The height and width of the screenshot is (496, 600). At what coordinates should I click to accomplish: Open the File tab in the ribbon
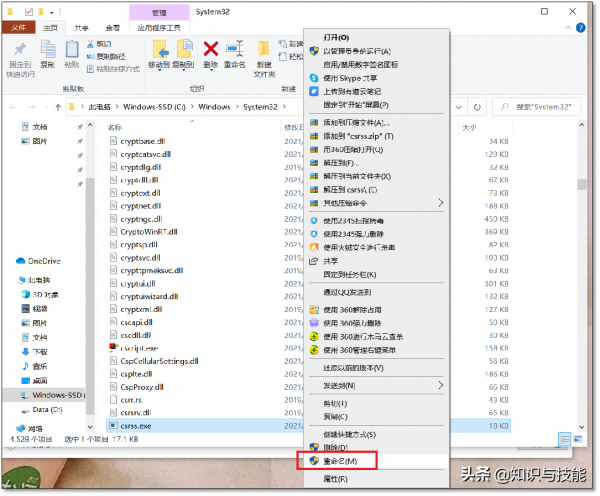[x=20, y=29]
